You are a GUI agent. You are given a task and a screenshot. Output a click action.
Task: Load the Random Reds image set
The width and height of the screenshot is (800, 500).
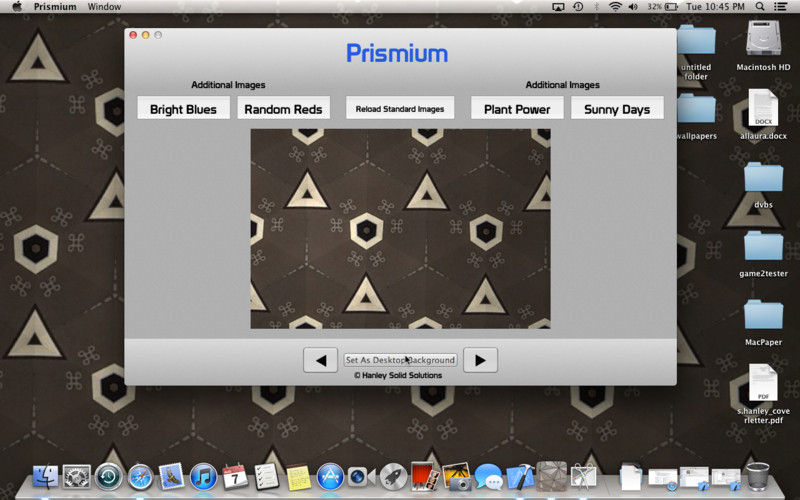(x=283, y=109)
